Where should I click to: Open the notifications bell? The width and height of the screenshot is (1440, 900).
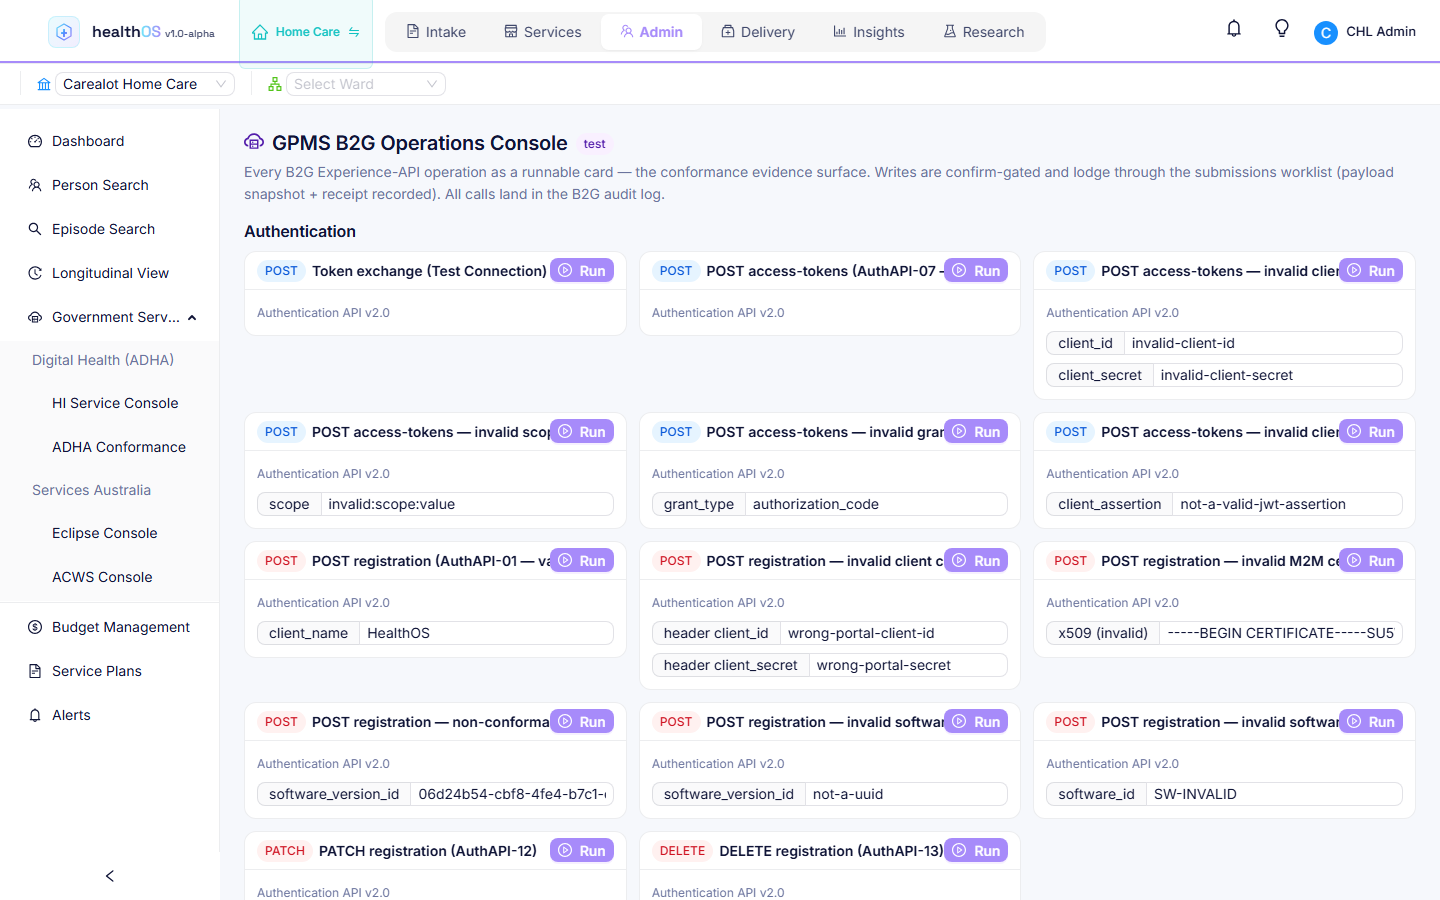coord(1234,29)
